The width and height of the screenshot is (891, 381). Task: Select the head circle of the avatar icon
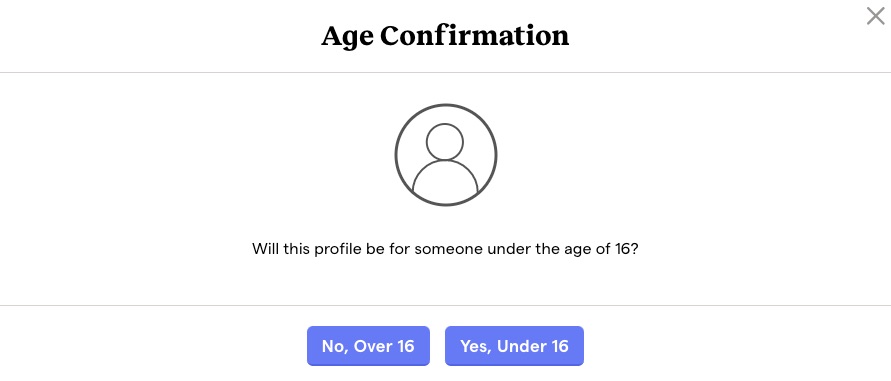(445, 142)
